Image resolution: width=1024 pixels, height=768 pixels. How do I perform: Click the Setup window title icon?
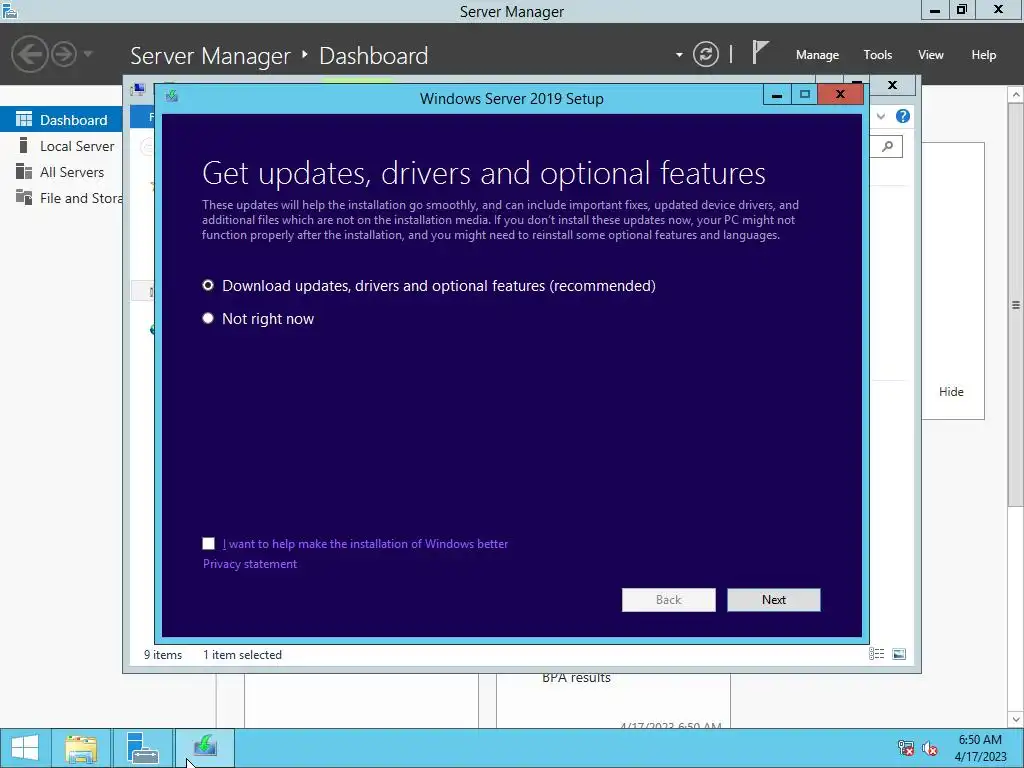[x=172, y=96]
